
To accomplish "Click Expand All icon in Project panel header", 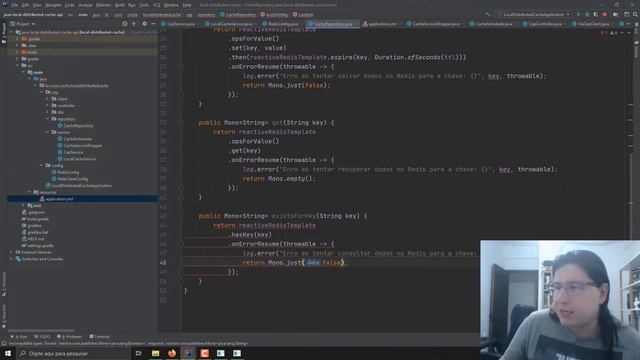I will 134,24.
